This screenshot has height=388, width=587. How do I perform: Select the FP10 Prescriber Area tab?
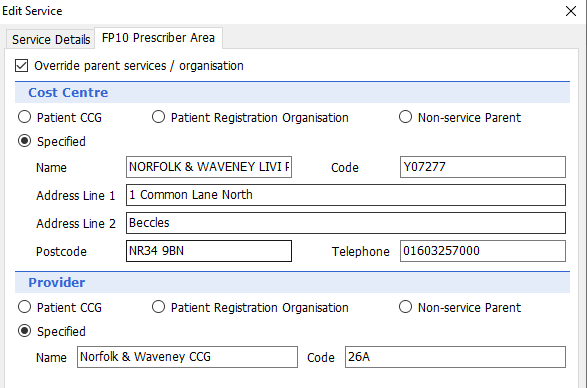158,38
